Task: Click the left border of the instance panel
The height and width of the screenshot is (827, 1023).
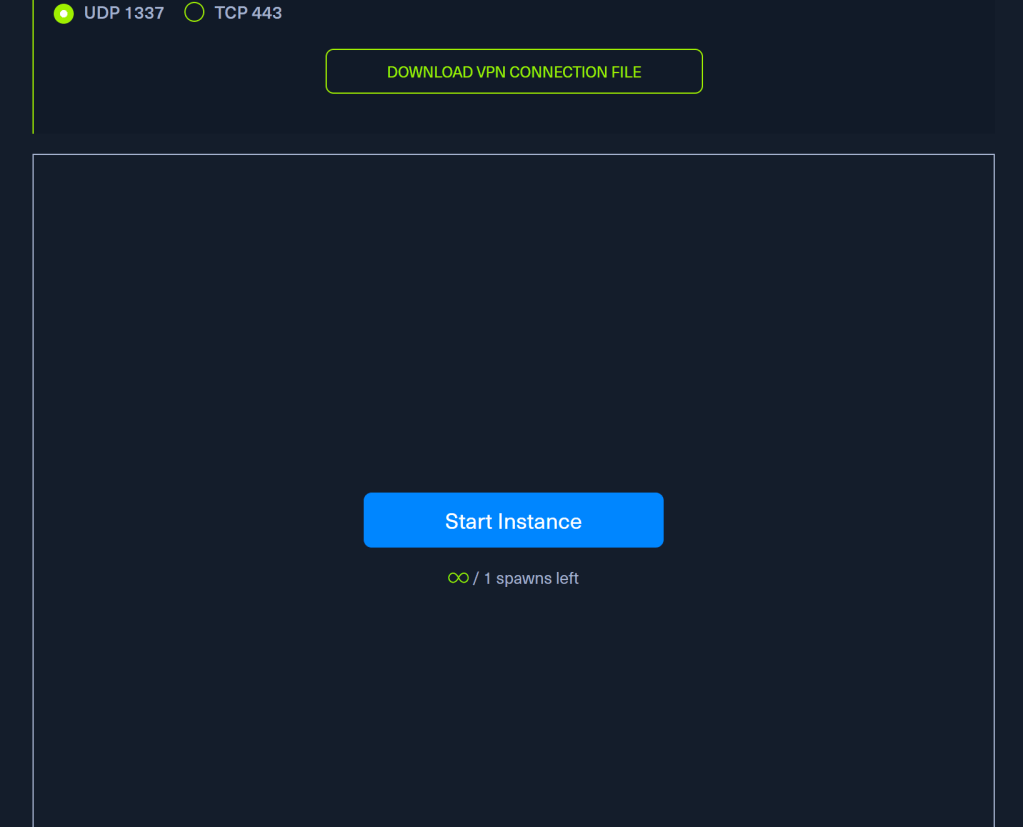Action: (x=33, y=490)
